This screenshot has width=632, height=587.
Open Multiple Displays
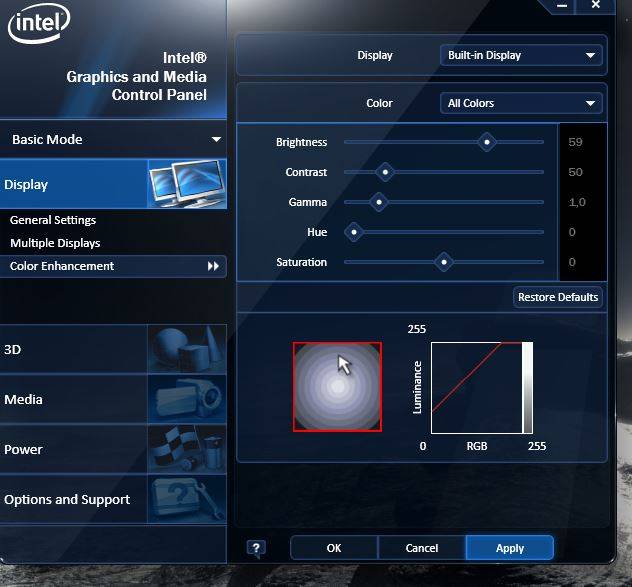[x=55, y=243]
